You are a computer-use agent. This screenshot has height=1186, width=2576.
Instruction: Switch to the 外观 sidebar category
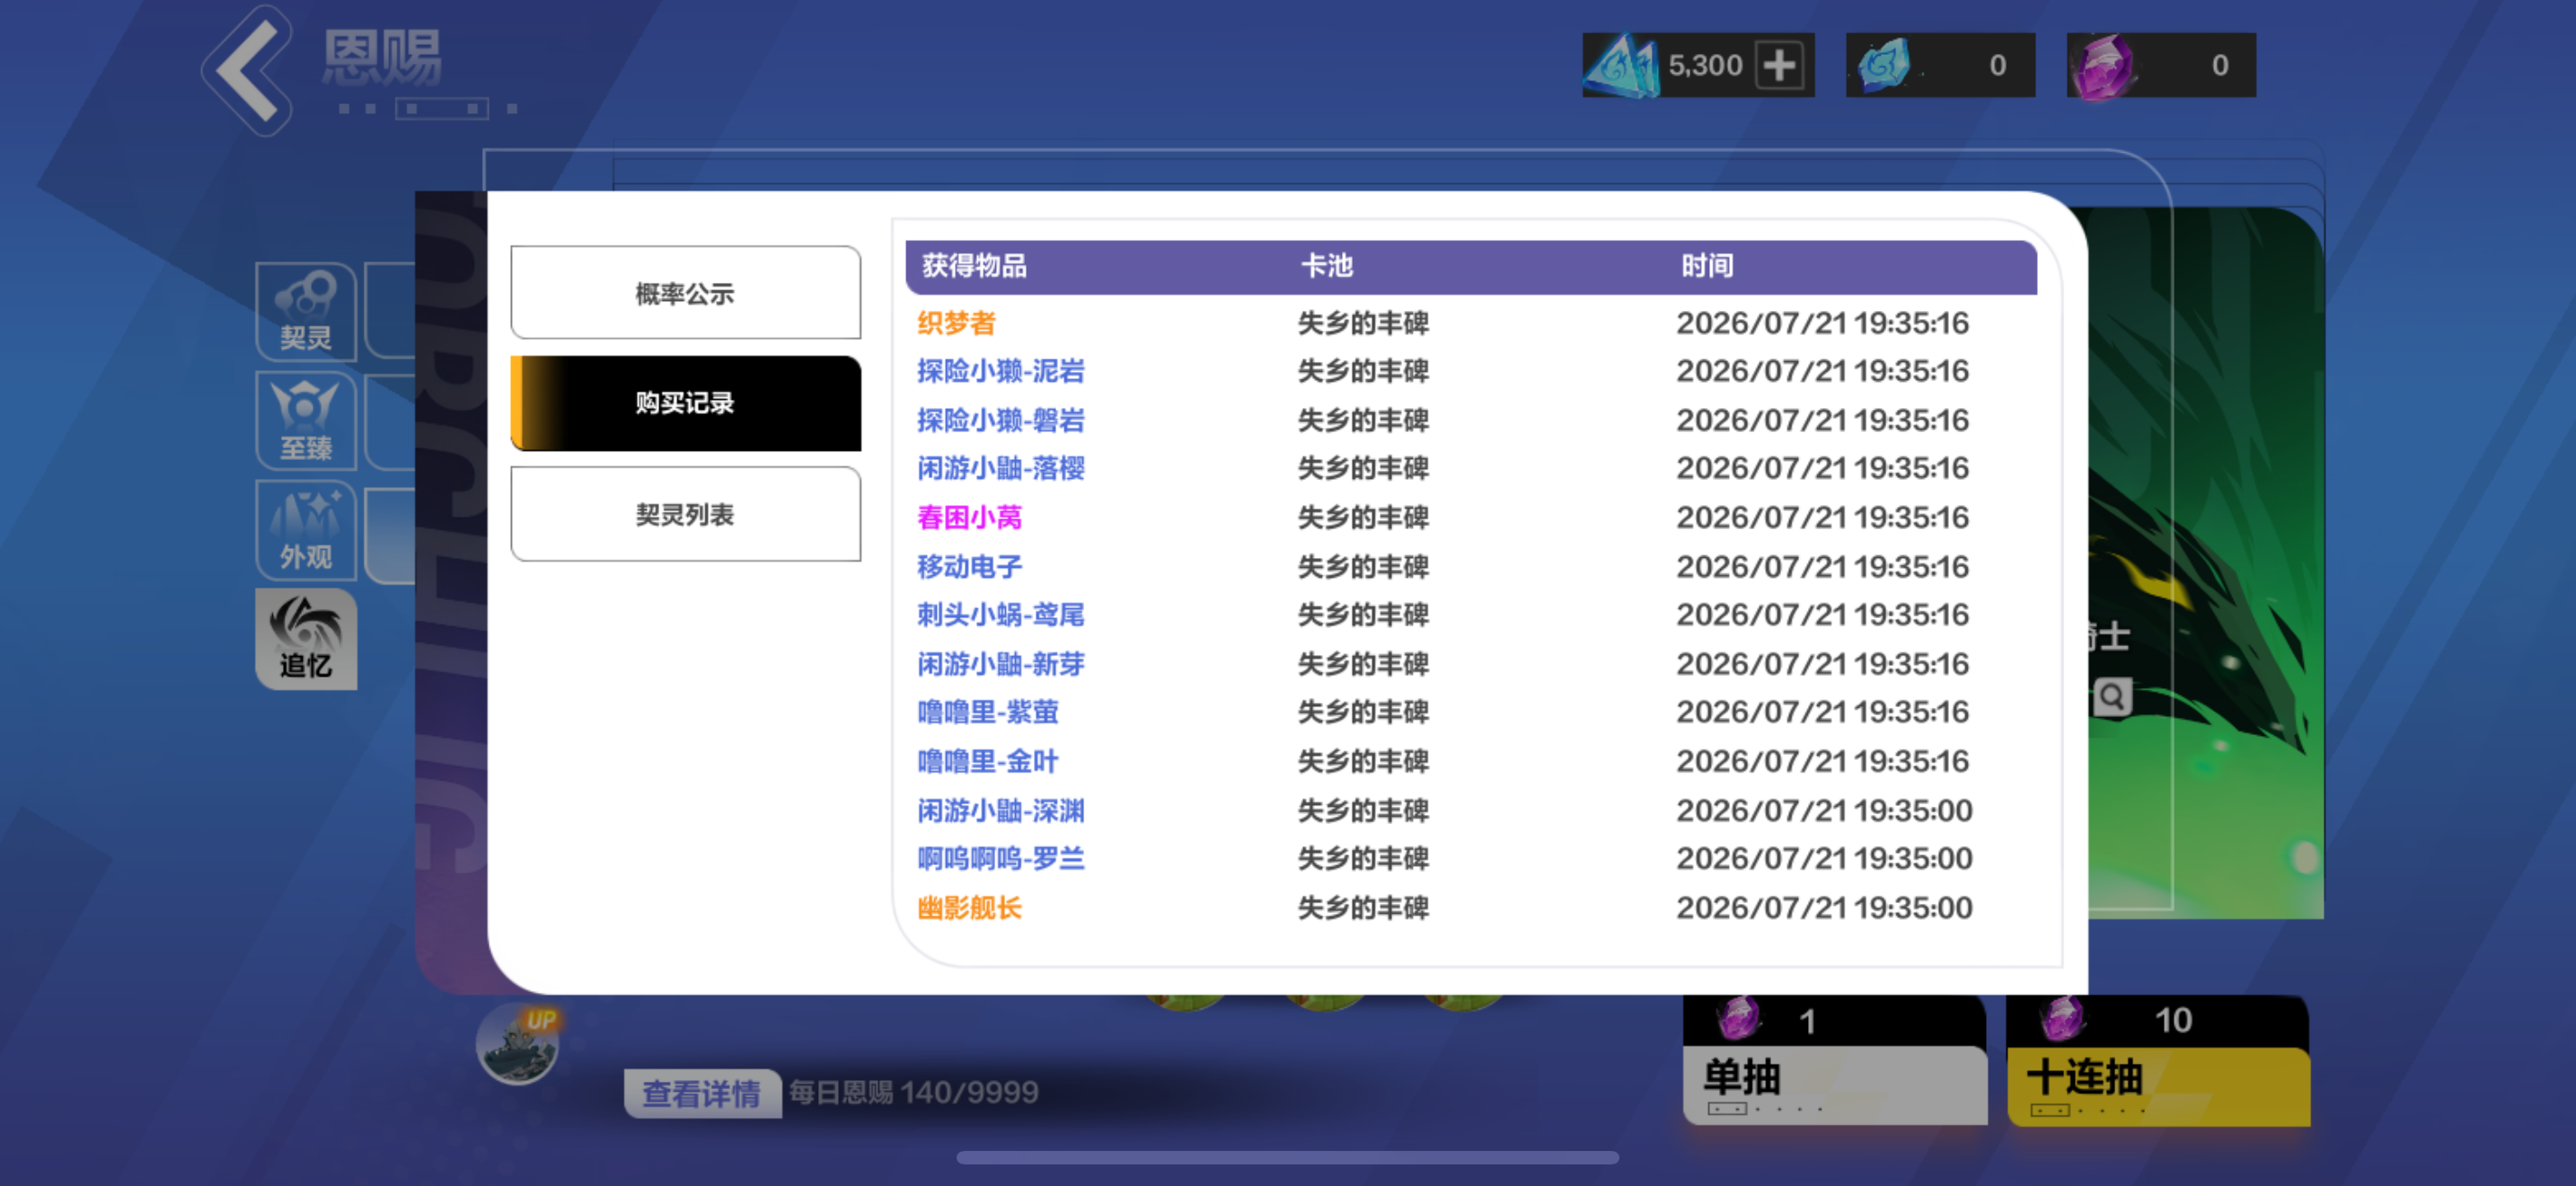tap(306, 530)
